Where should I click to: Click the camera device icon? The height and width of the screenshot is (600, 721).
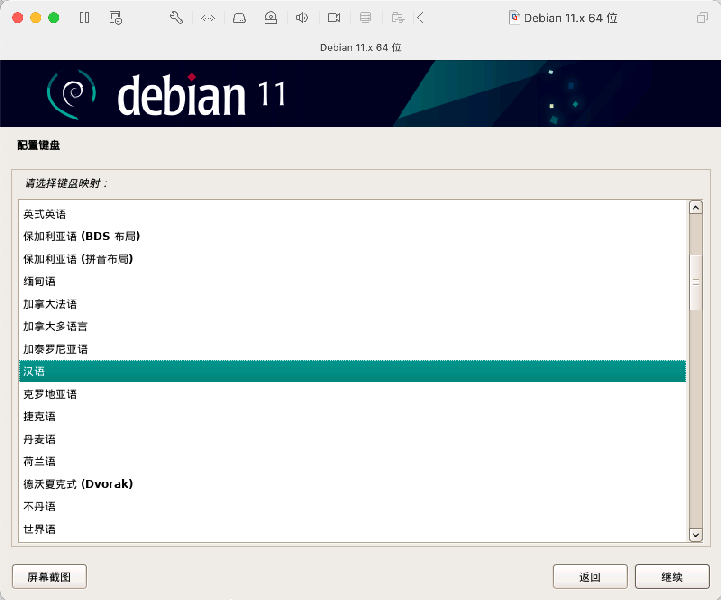tap(334, 18)
